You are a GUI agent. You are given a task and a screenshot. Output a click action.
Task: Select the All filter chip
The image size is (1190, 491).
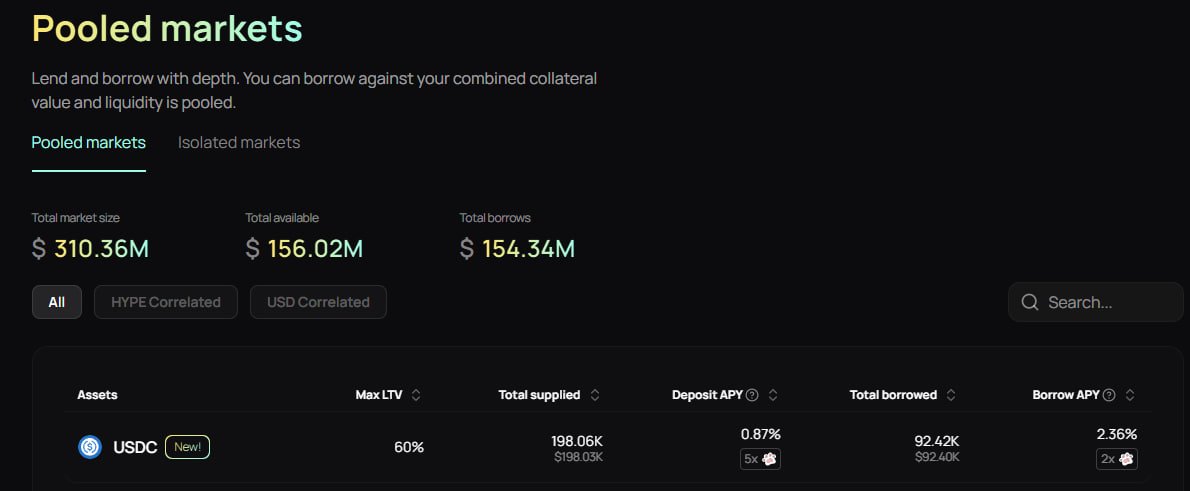coord(57,302)
